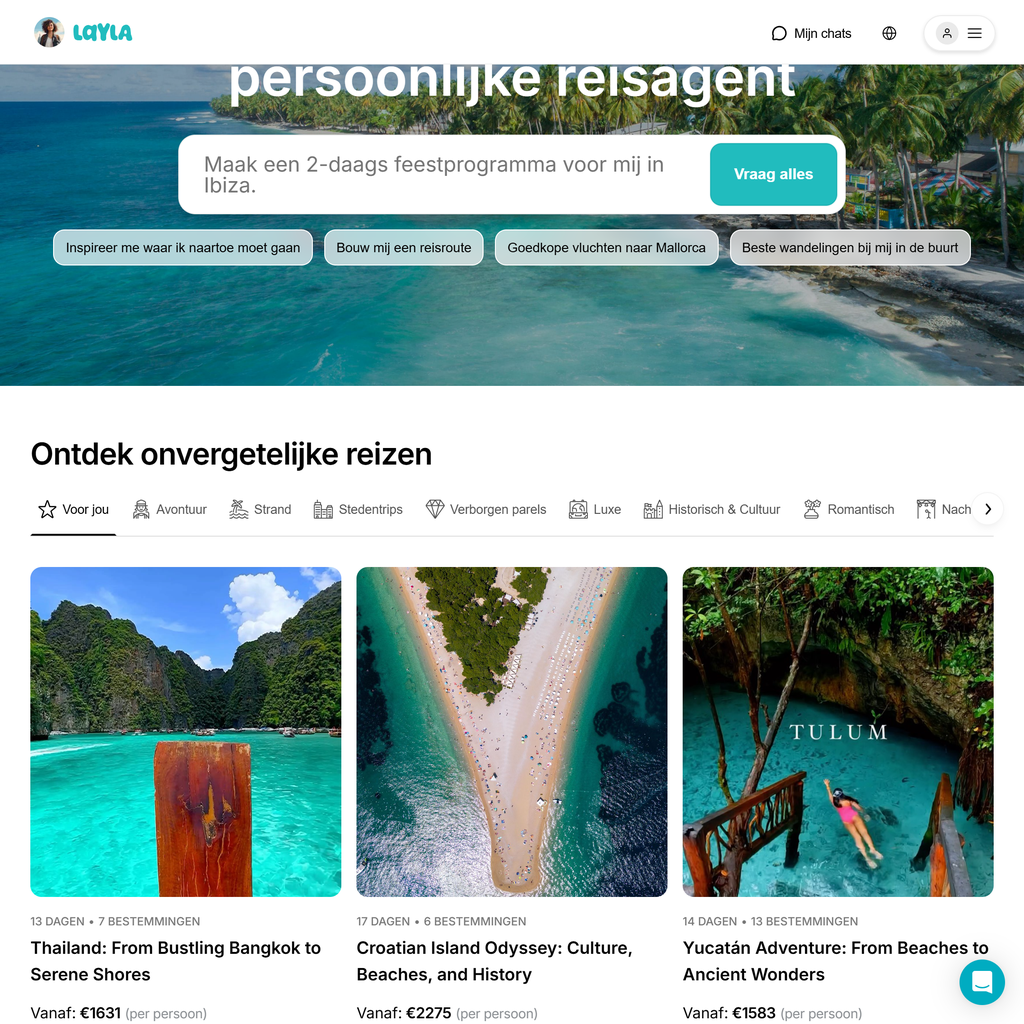
Task: Open the language globe selector
Action: click(x=889, y=33)
